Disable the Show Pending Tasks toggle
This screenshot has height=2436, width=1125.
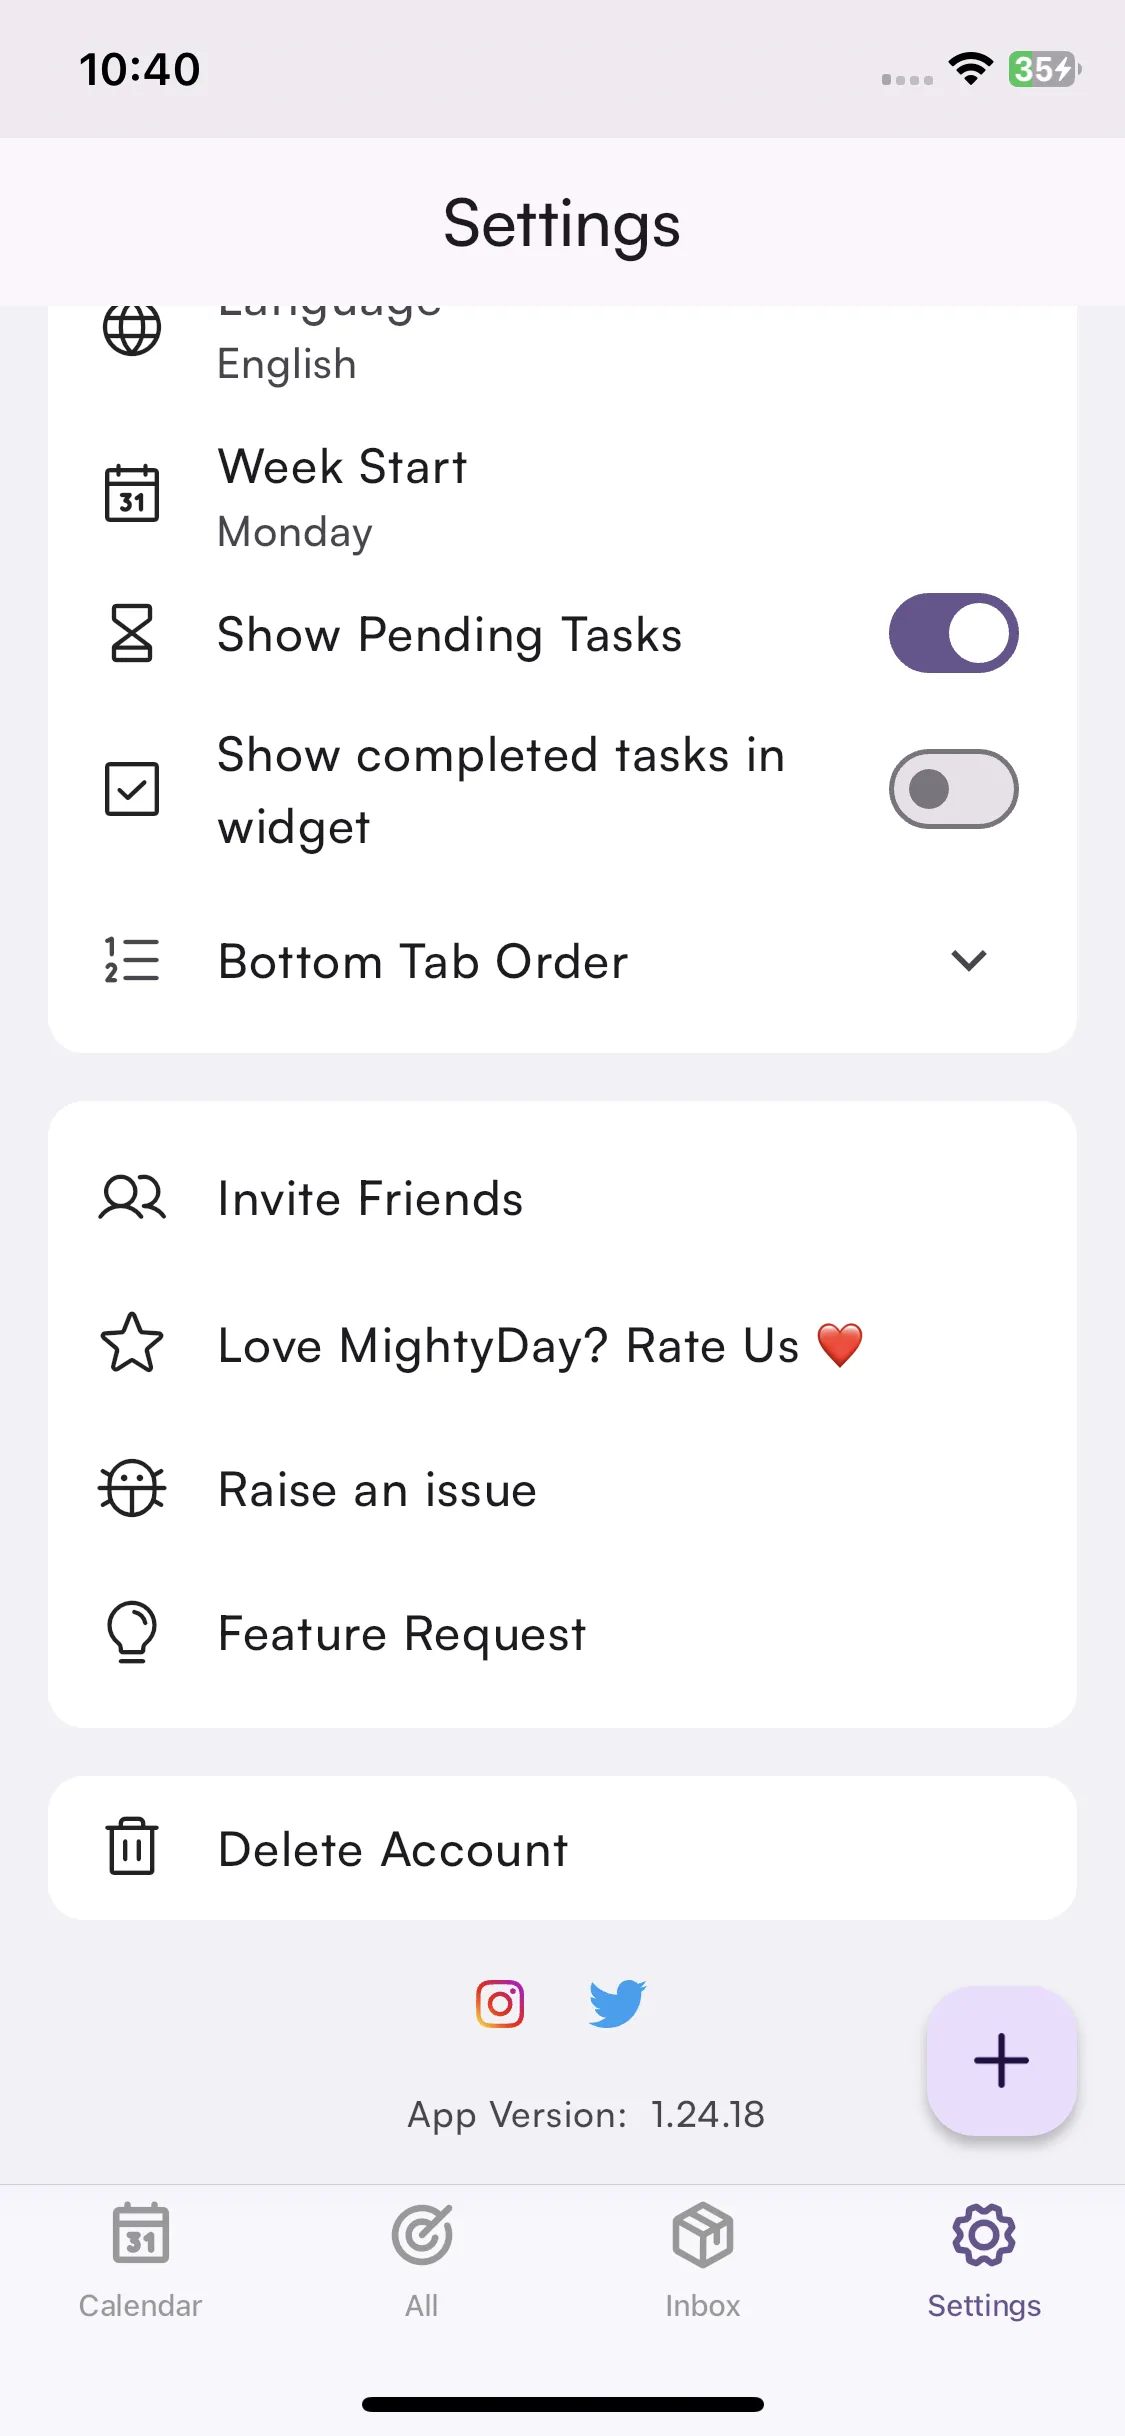(953, 633)
